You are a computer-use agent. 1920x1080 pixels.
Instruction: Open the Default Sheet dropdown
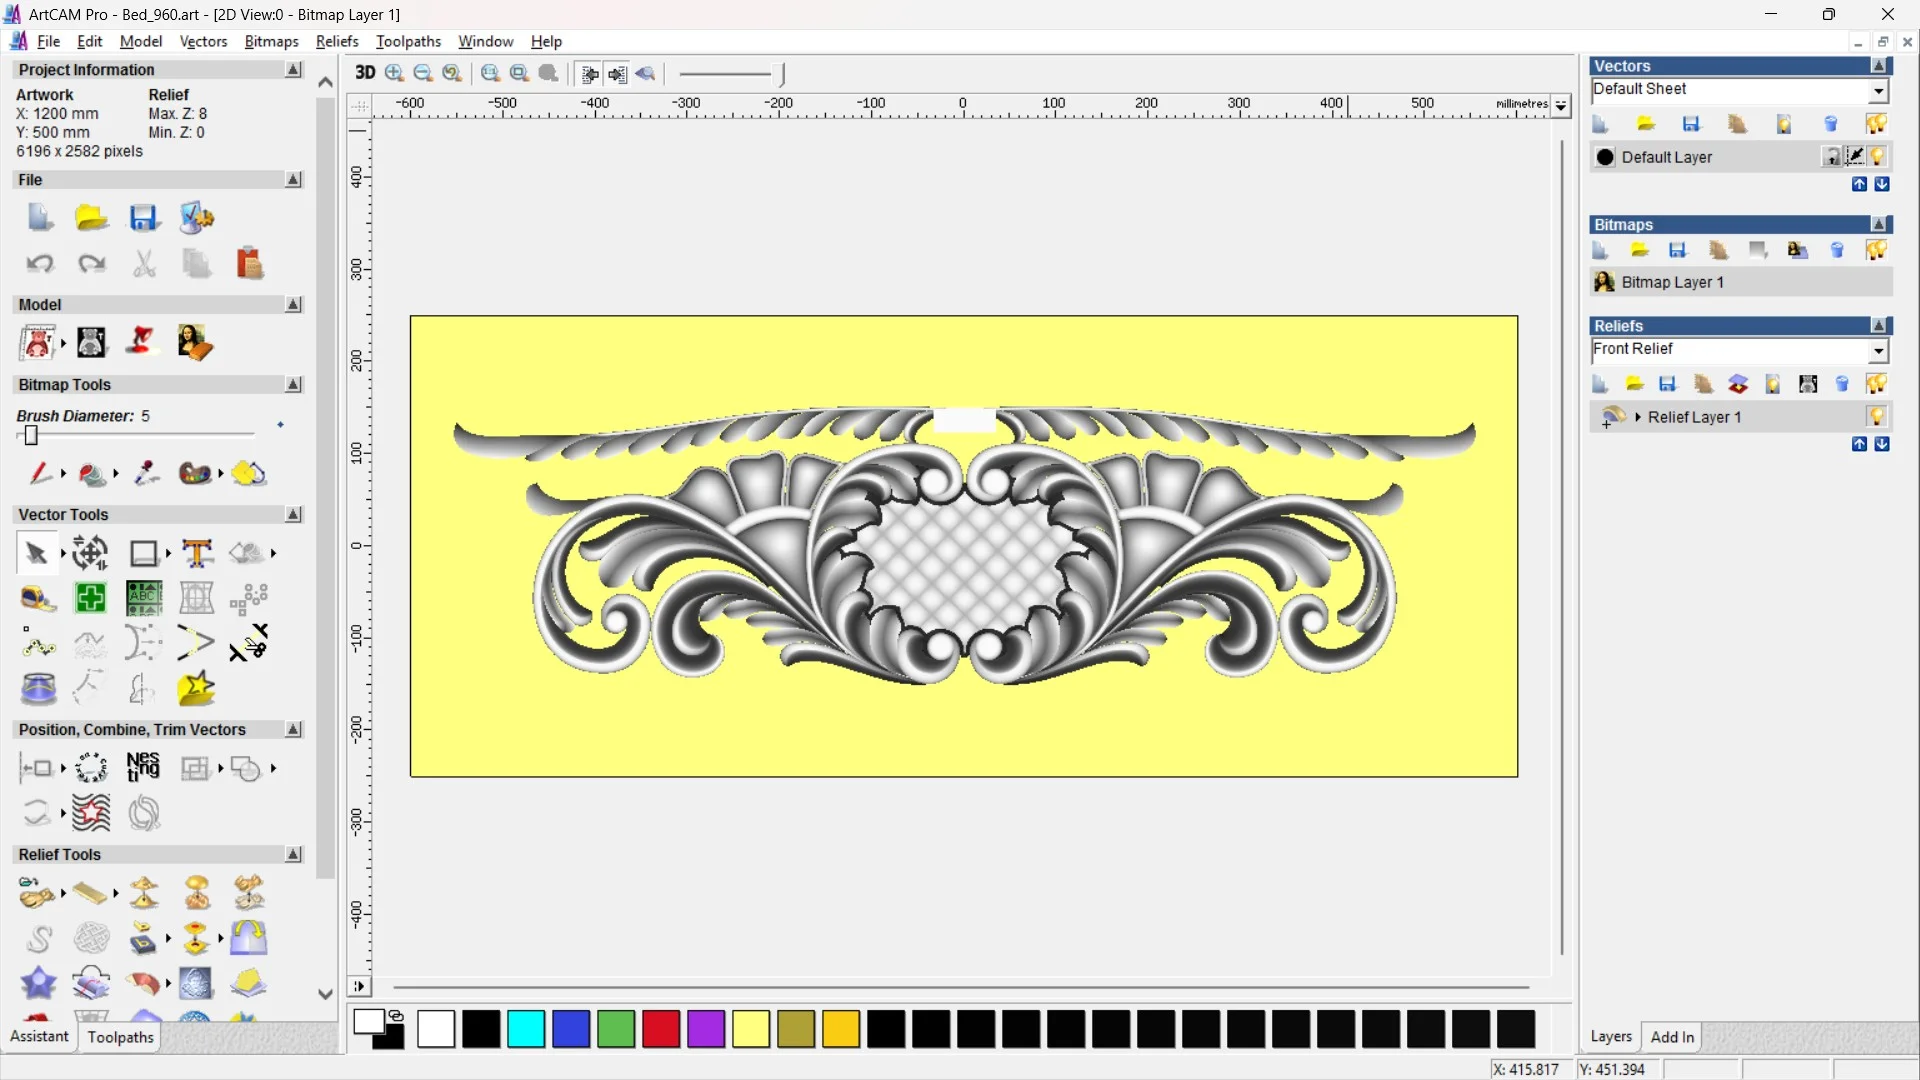tap(1879, 91)
